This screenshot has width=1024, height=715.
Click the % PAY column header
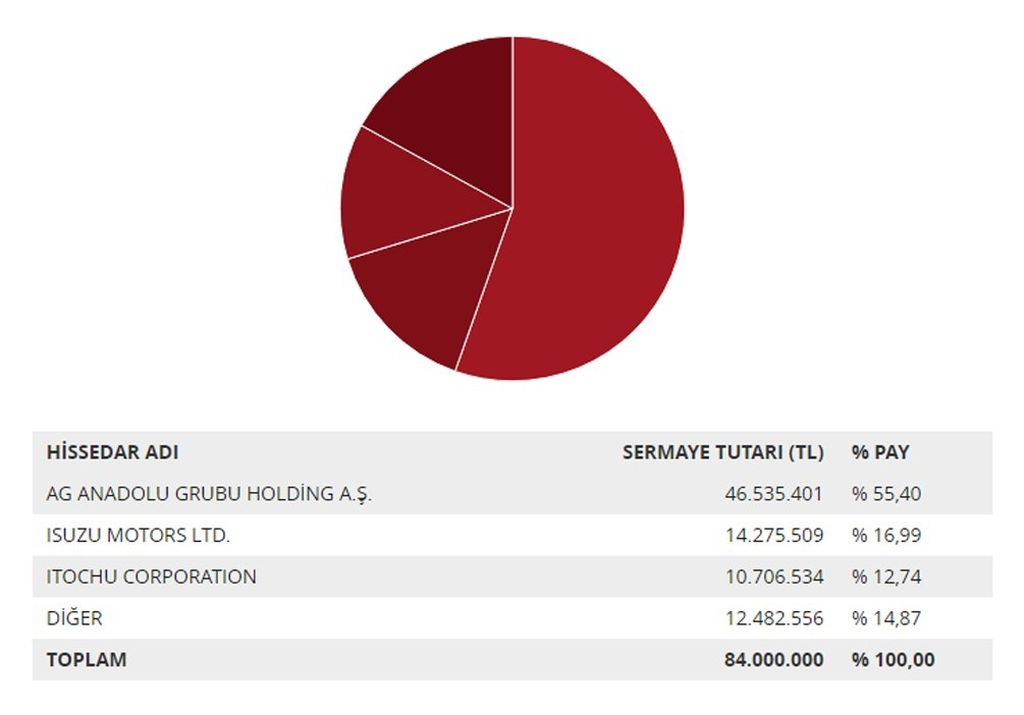pyautogui.click(x=880, y=452)
